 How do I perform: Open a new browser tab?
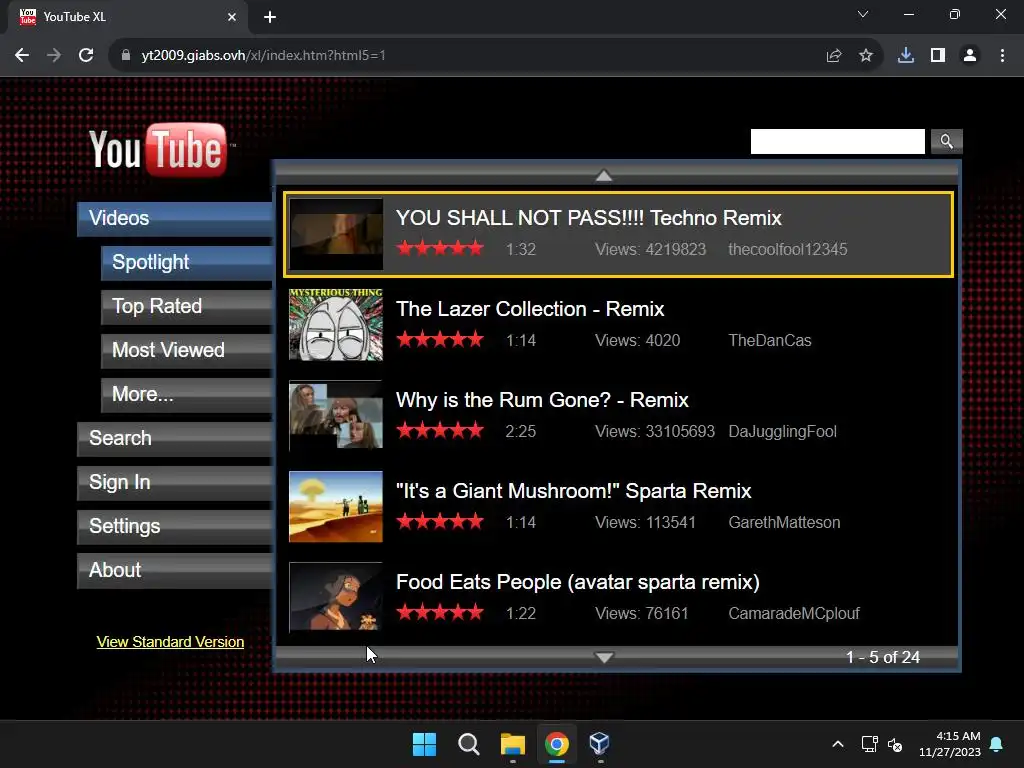(270, 17)
